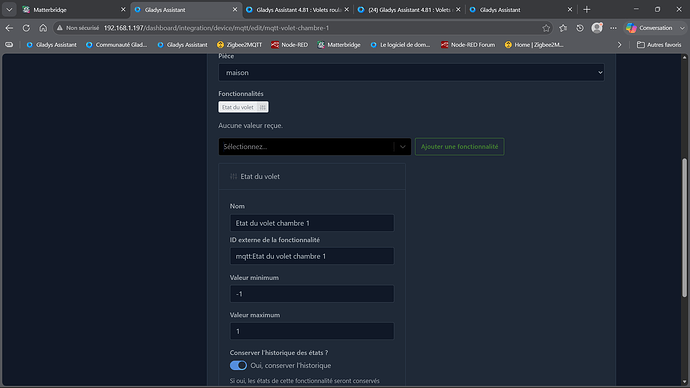Click the Non sécurisé site info warning
This screenshot has height=388, width=690.
(x=78, y=28)
